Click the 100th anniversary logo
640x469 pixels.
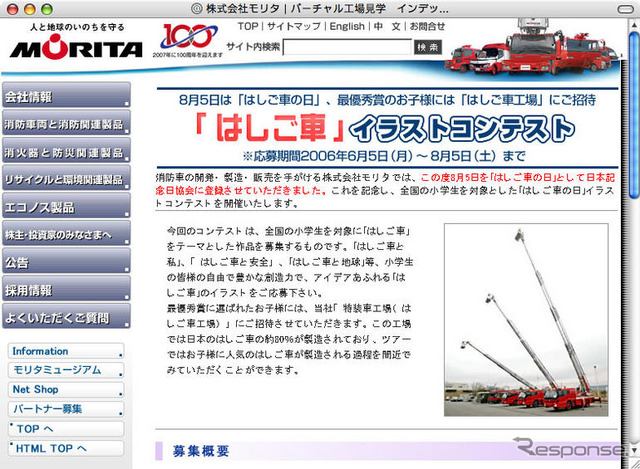click(188, 40)
